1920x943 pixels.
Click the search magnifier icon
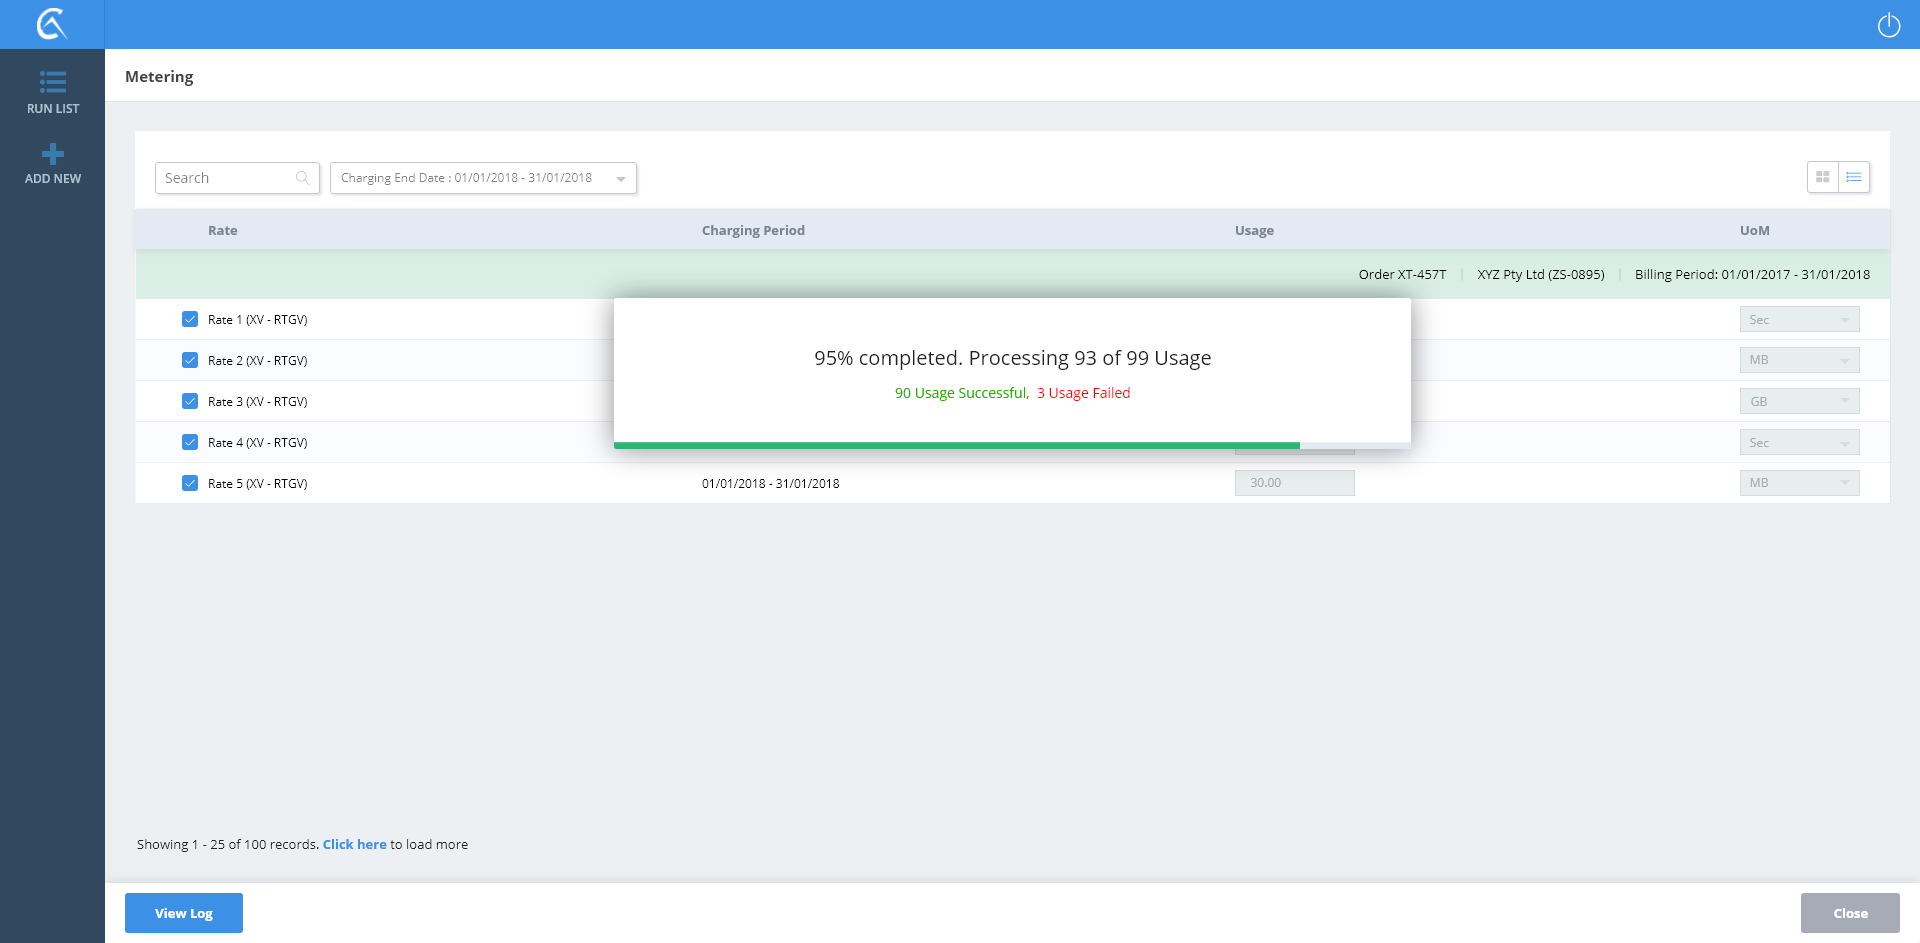pyautogui.click(x=302, y=178)
